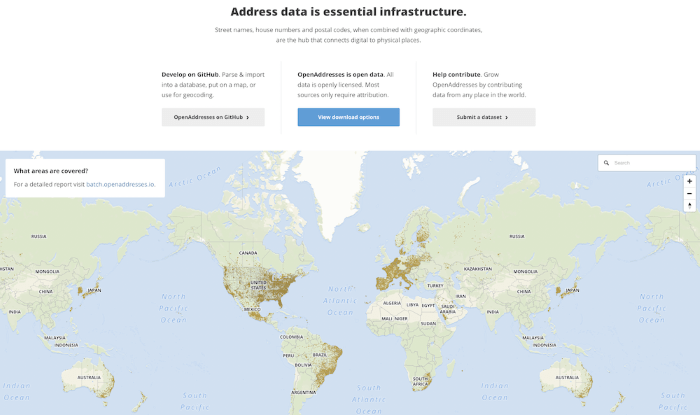Click the ARGENTINA map label

pyautogui.click(x=304, y=393)
